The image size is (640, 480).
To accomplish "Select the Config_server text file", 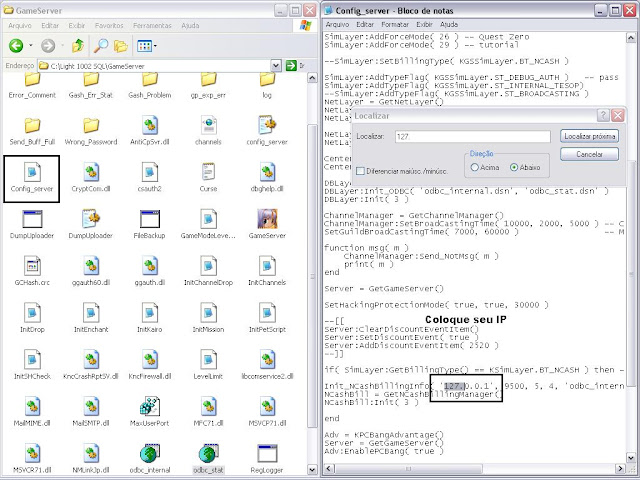I will [32, 178].
